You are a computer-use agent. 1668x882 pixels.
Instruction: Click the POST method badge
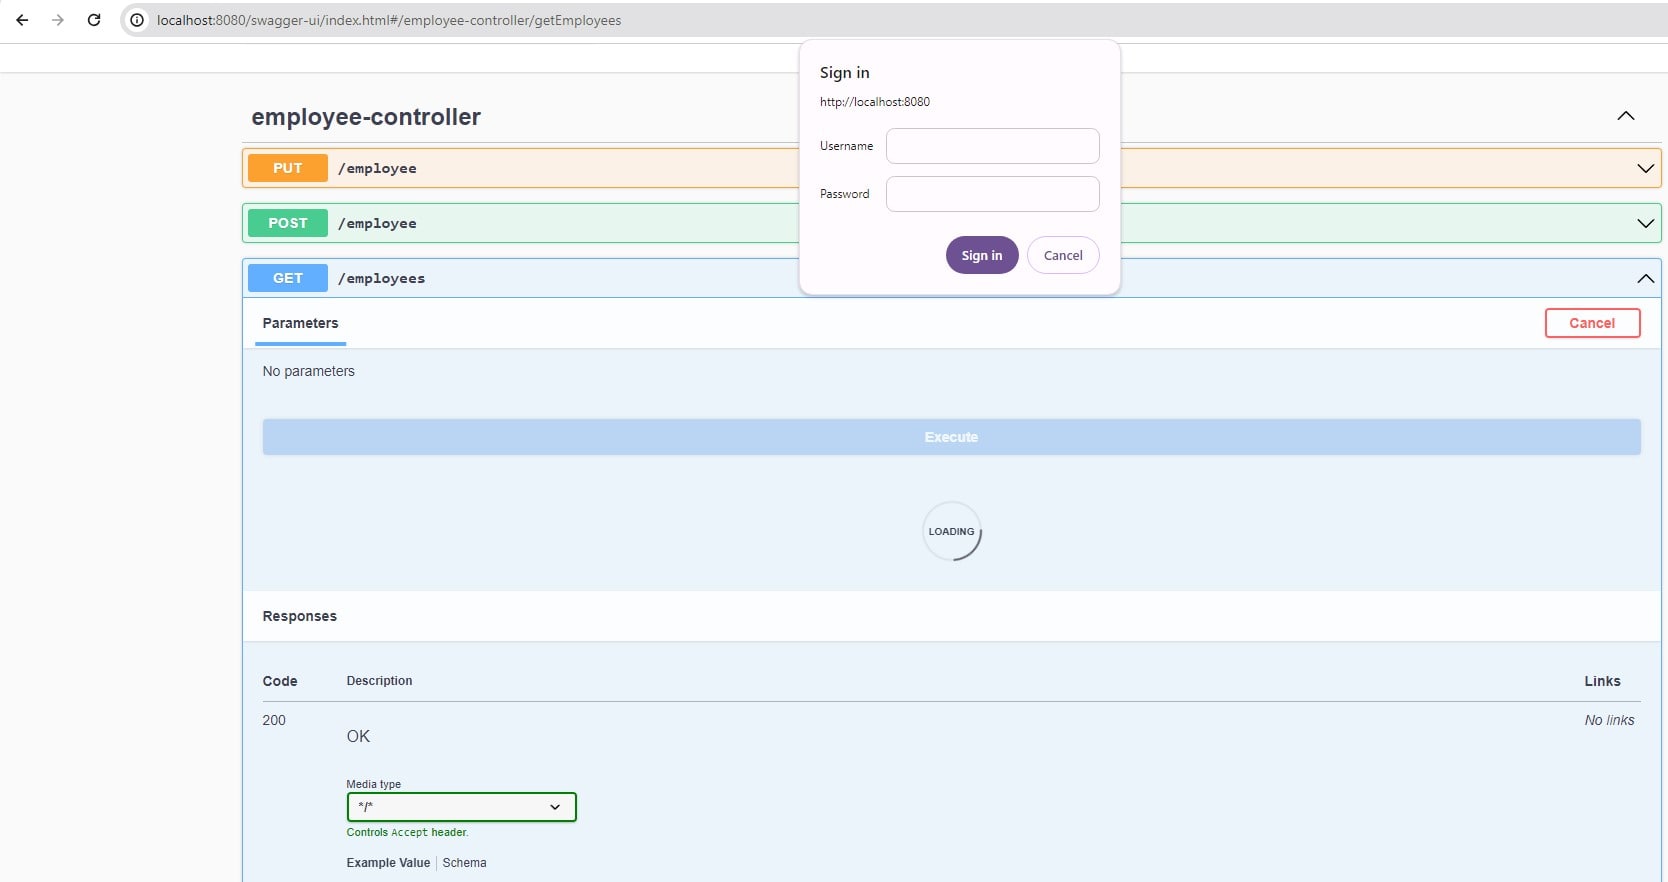point(288,223)
